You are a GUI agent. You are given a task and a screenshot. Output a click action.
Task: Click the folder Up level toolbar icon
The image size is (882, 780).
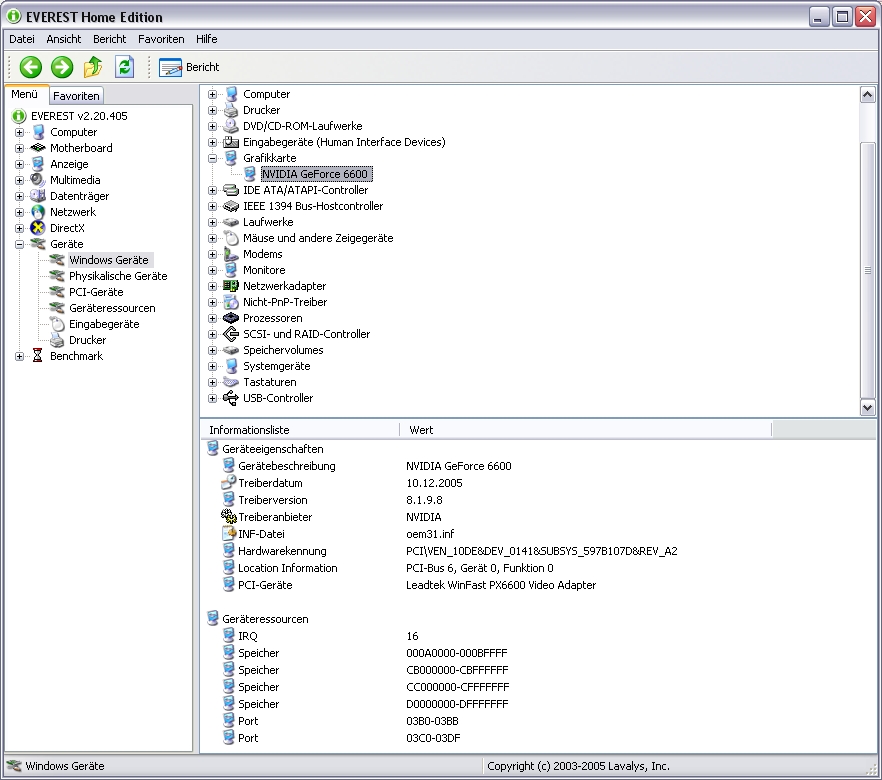click(x=93, y=67)
